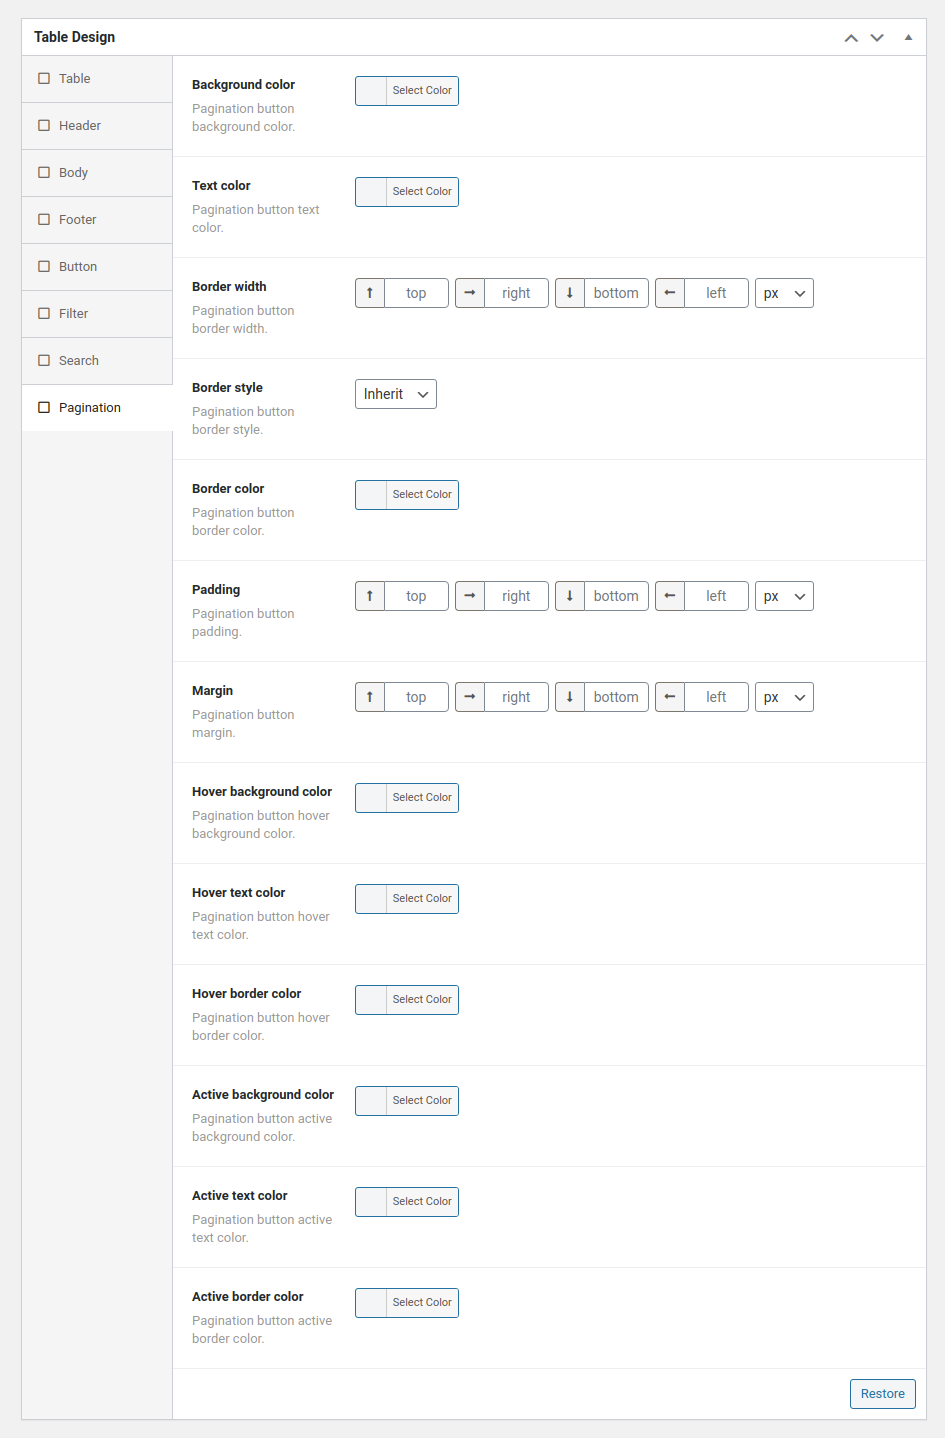Click the Margin left arrow icon
945x1438 pixels.
(670, 697)
